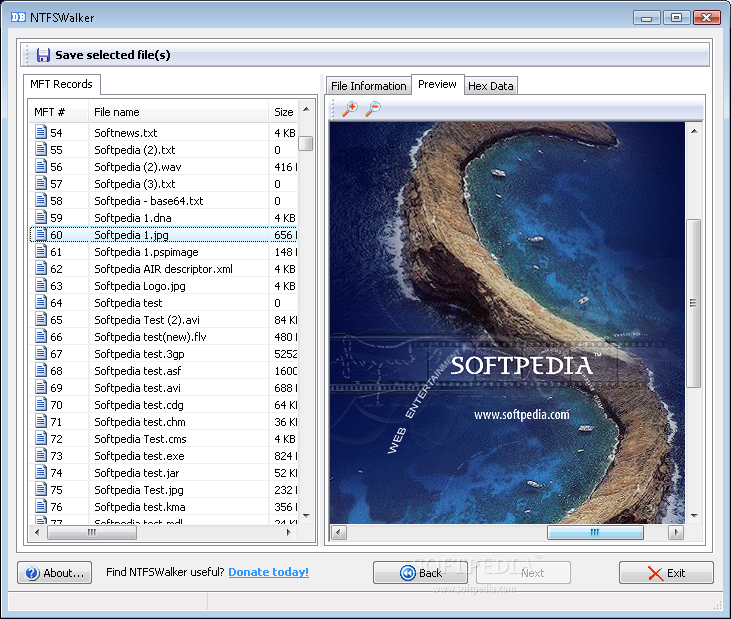Viewport: 731px width, 619px height.
Task: Exit NTFSWalker with the Exit button
Action: tap(666, 572)
